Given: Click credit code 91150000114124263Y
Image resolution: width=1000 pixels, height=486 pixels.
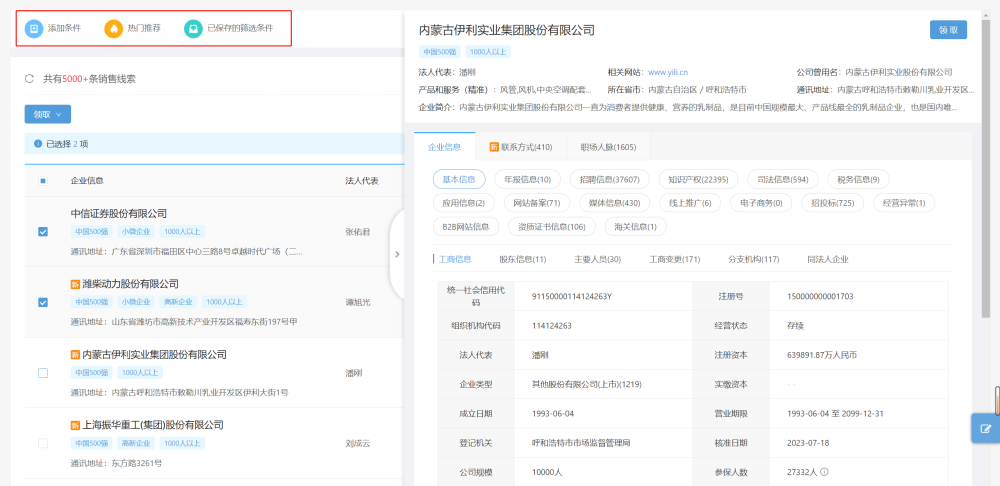Looking at the screenshot, I should coord(572,296).
